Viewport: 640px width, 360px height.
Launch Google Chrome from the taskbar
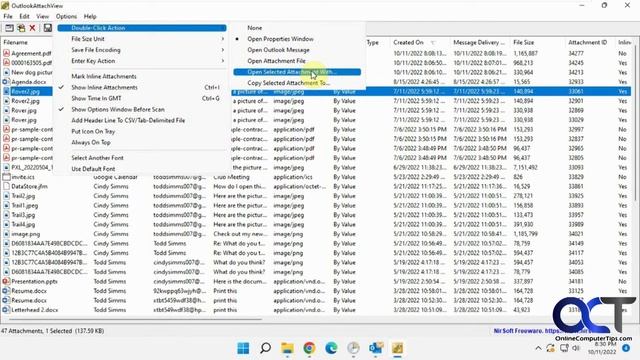coord(309,348)
